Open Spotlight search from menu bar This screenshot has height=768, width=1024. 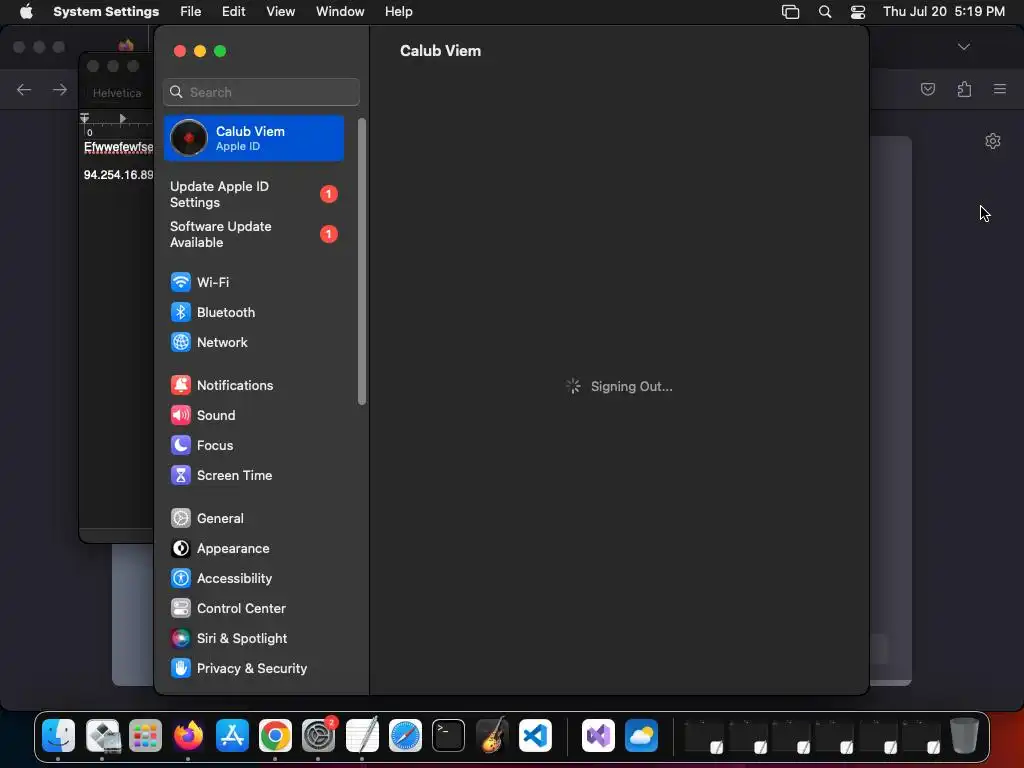[x=825, y=12]
